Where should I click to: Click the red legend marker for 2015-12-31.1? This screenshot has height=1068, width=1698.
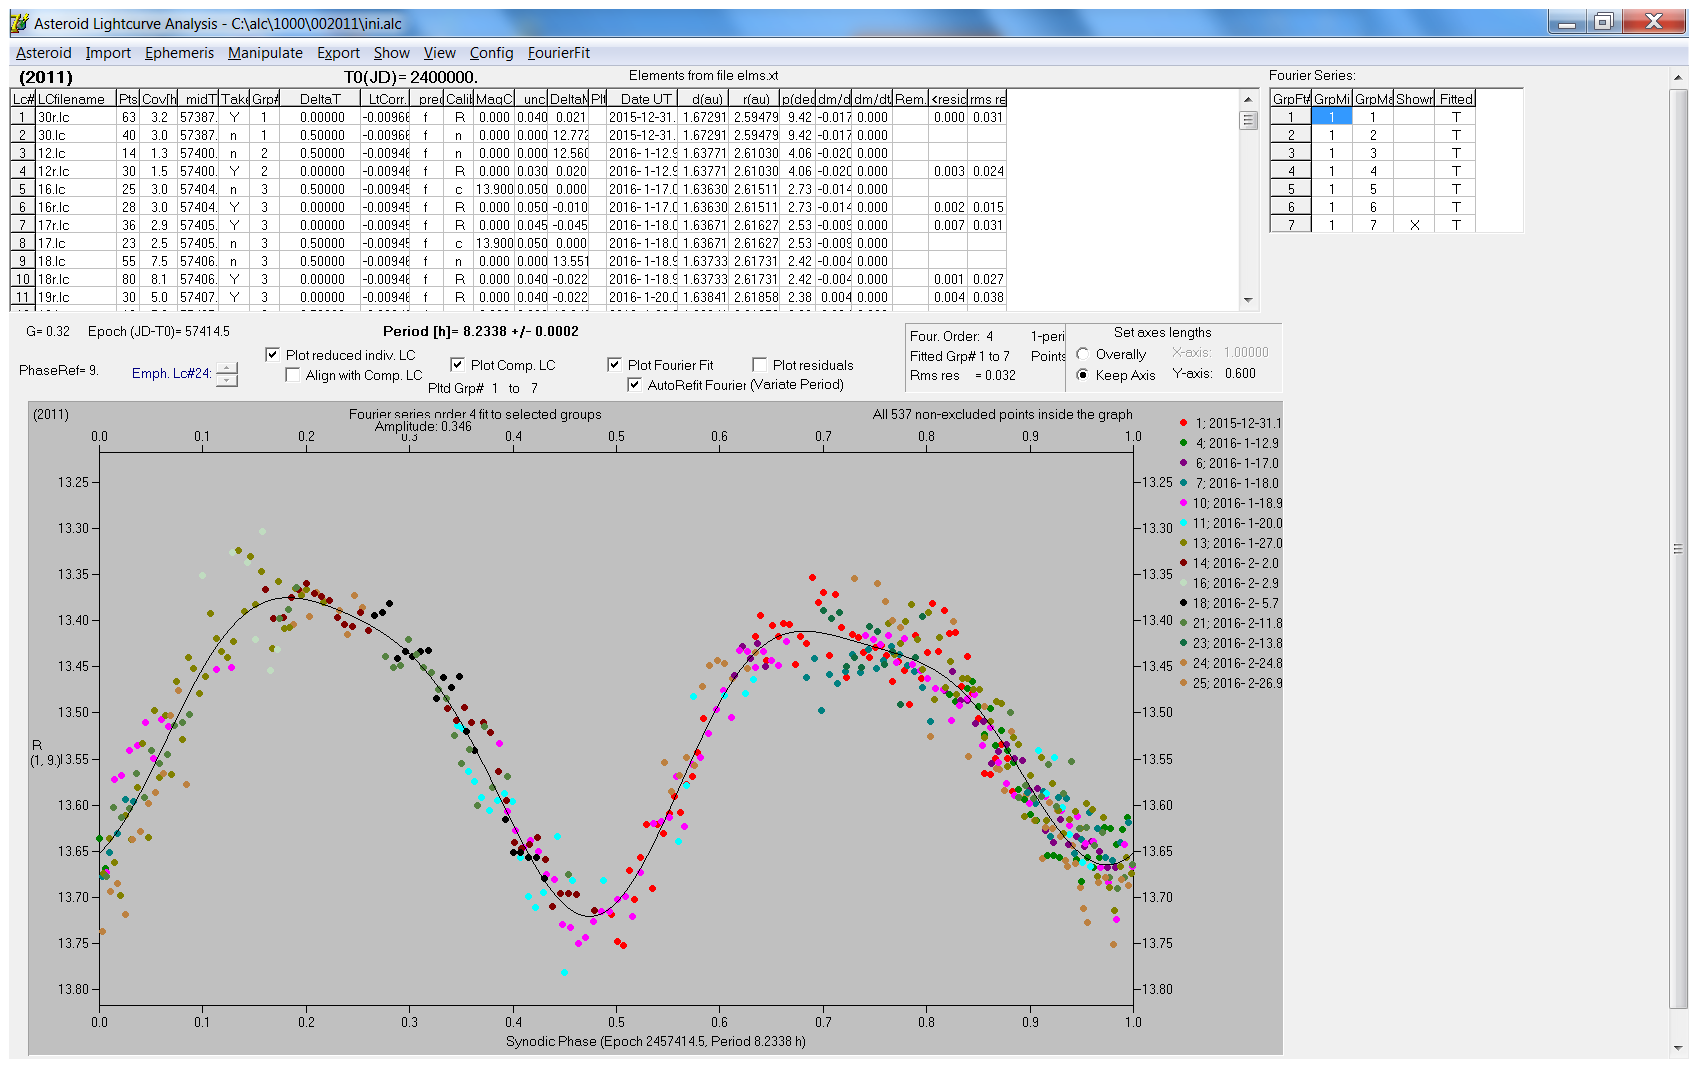pyautogui.click(x=1183, y=423)
